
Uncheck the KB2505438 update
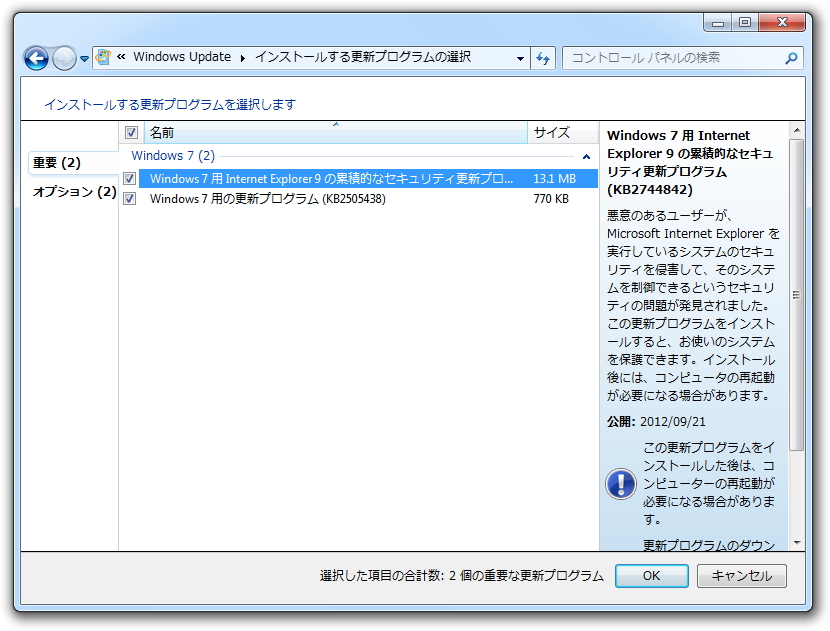(131, 199)
